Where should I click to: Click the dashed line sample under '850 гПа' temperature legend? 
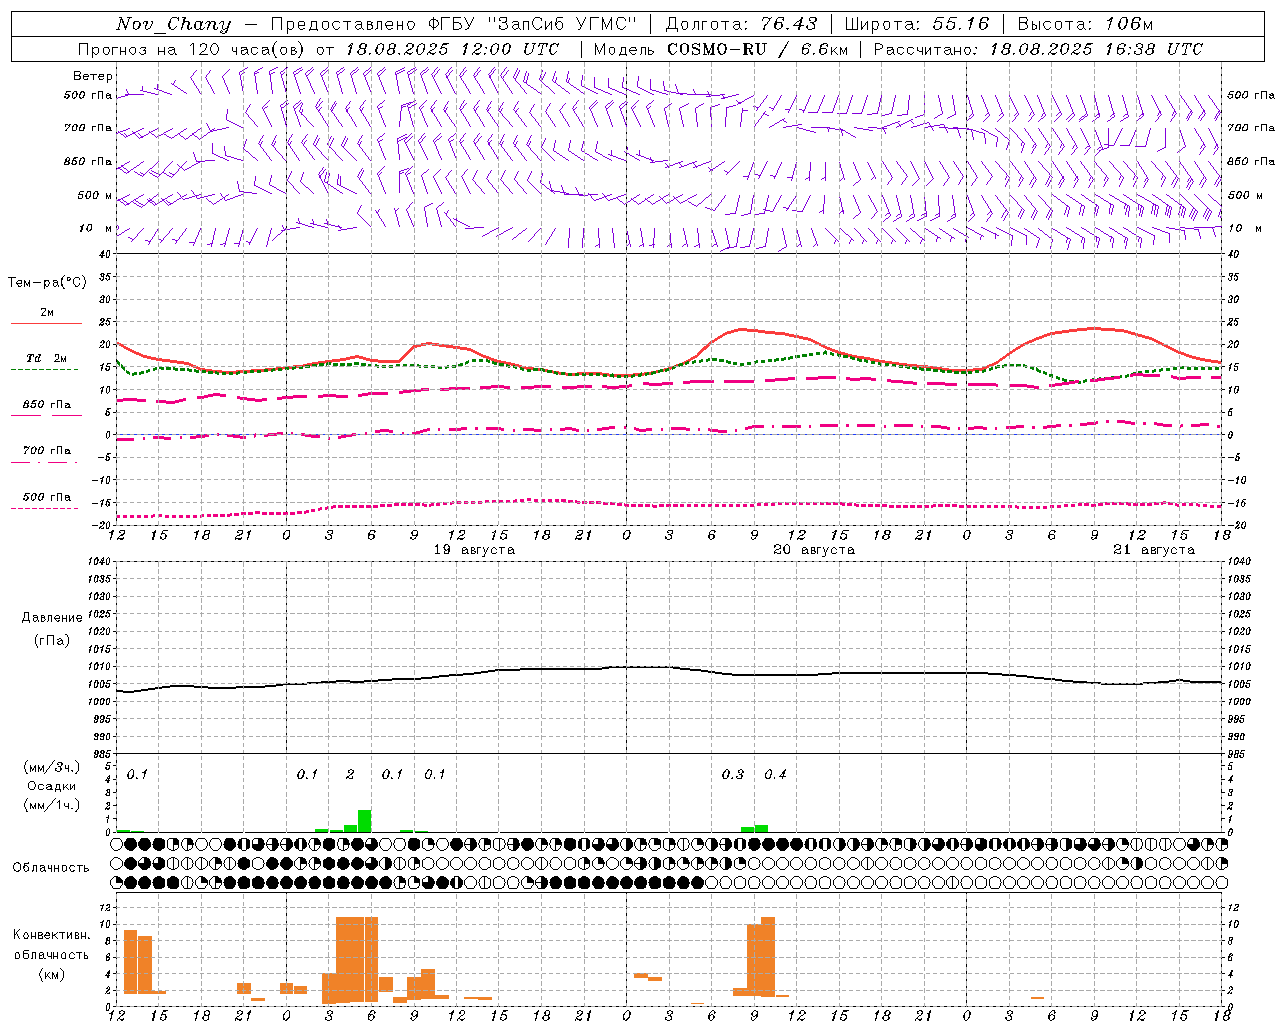point(46,415)
